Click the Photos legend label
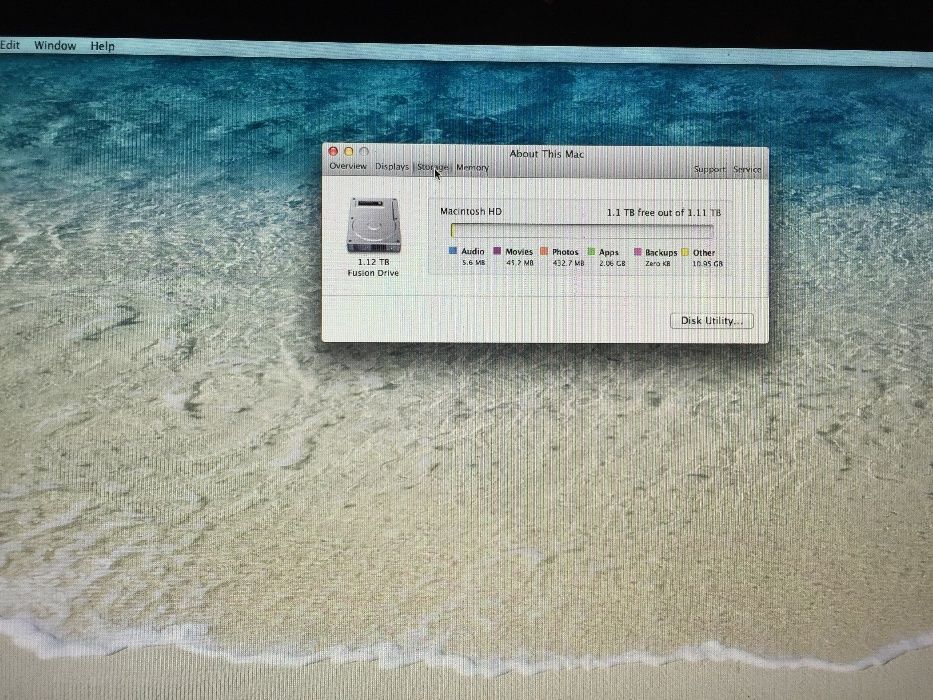This screenshot has height=700, width=933. [565, 252]
